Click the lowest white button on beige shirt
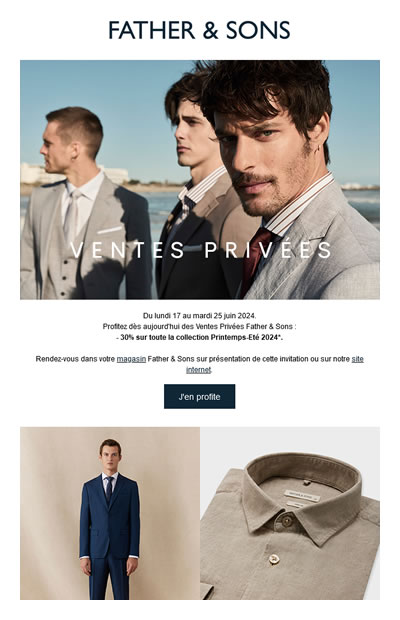Viewport: 400px width, 620px height. coord(274,559)
